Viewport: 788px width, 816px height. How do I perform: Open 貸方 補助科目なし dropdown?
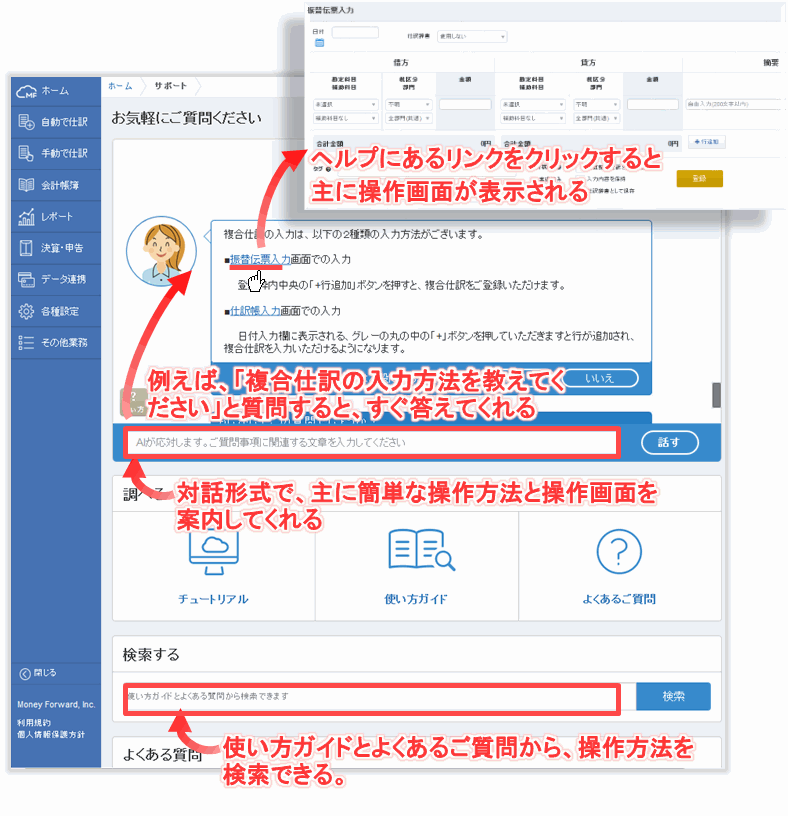[533, 119]
